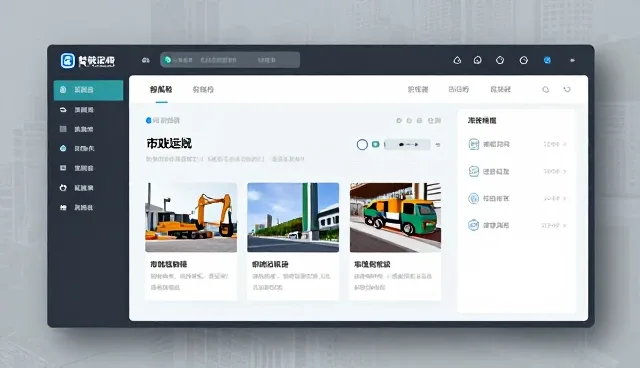Image resolution: width=640 pixels, height=368 pixels.
Task: Click the title under the green truck card
Action: (x=372, y=264)
